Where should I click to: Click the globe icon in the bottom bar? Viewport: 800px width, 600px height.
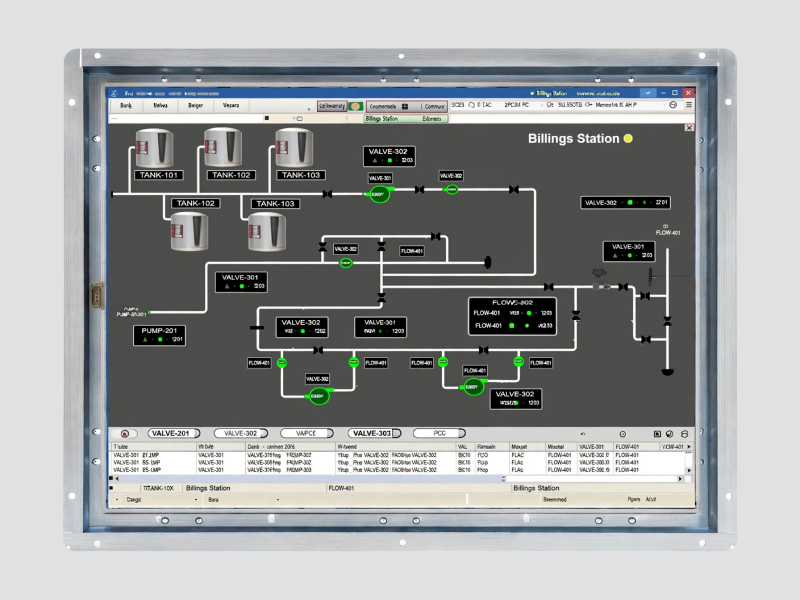[x=669, y=434]
